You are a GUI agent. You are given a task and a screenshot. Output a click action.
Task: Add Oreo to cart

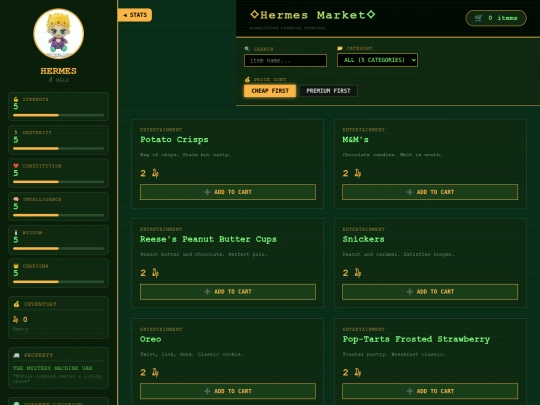pyautogui.click(x=228, y=391)
